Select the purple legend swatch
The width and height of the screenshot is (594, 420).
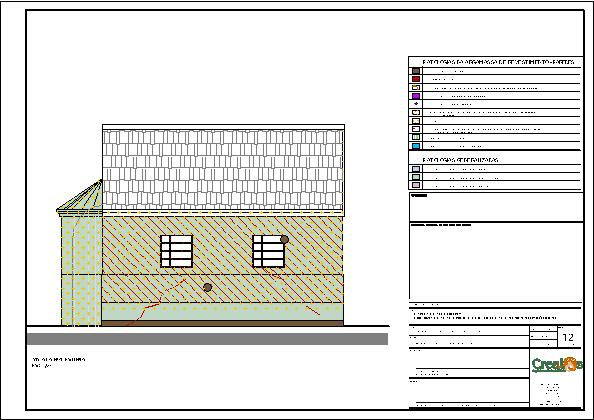[416, 96]
